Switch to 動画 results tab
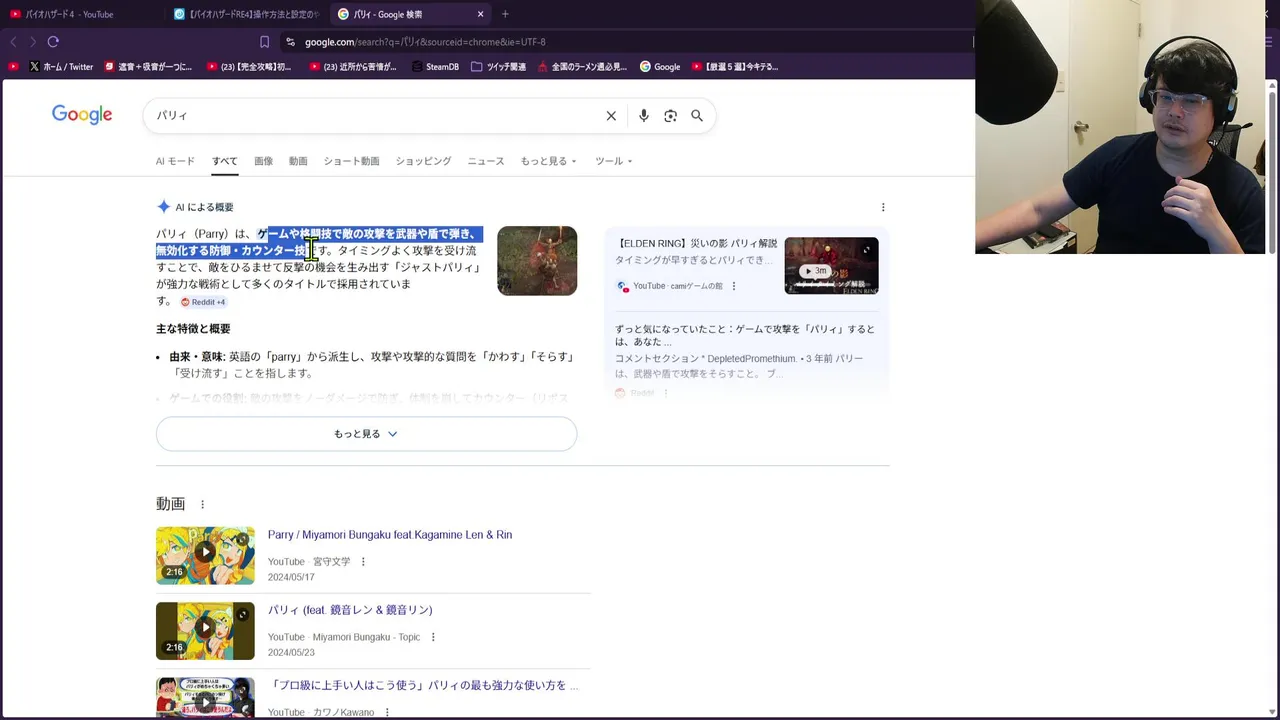 (x=298, y=161)
